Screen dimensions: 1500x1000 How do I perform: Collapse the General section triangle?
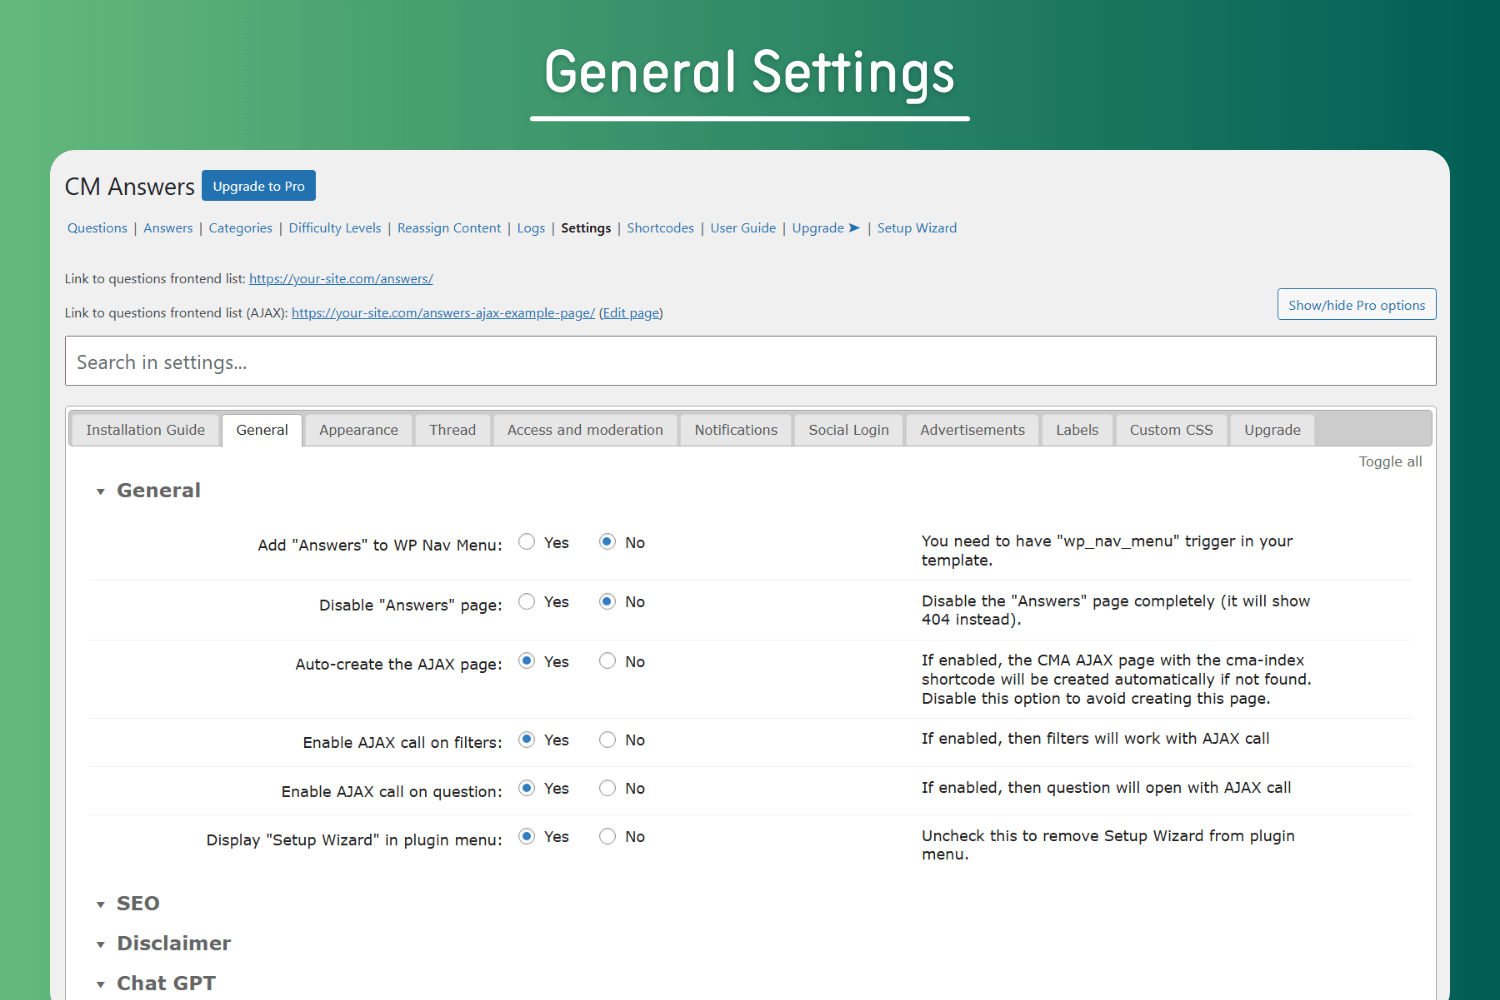pyautogui.click(x=101, y=491)
